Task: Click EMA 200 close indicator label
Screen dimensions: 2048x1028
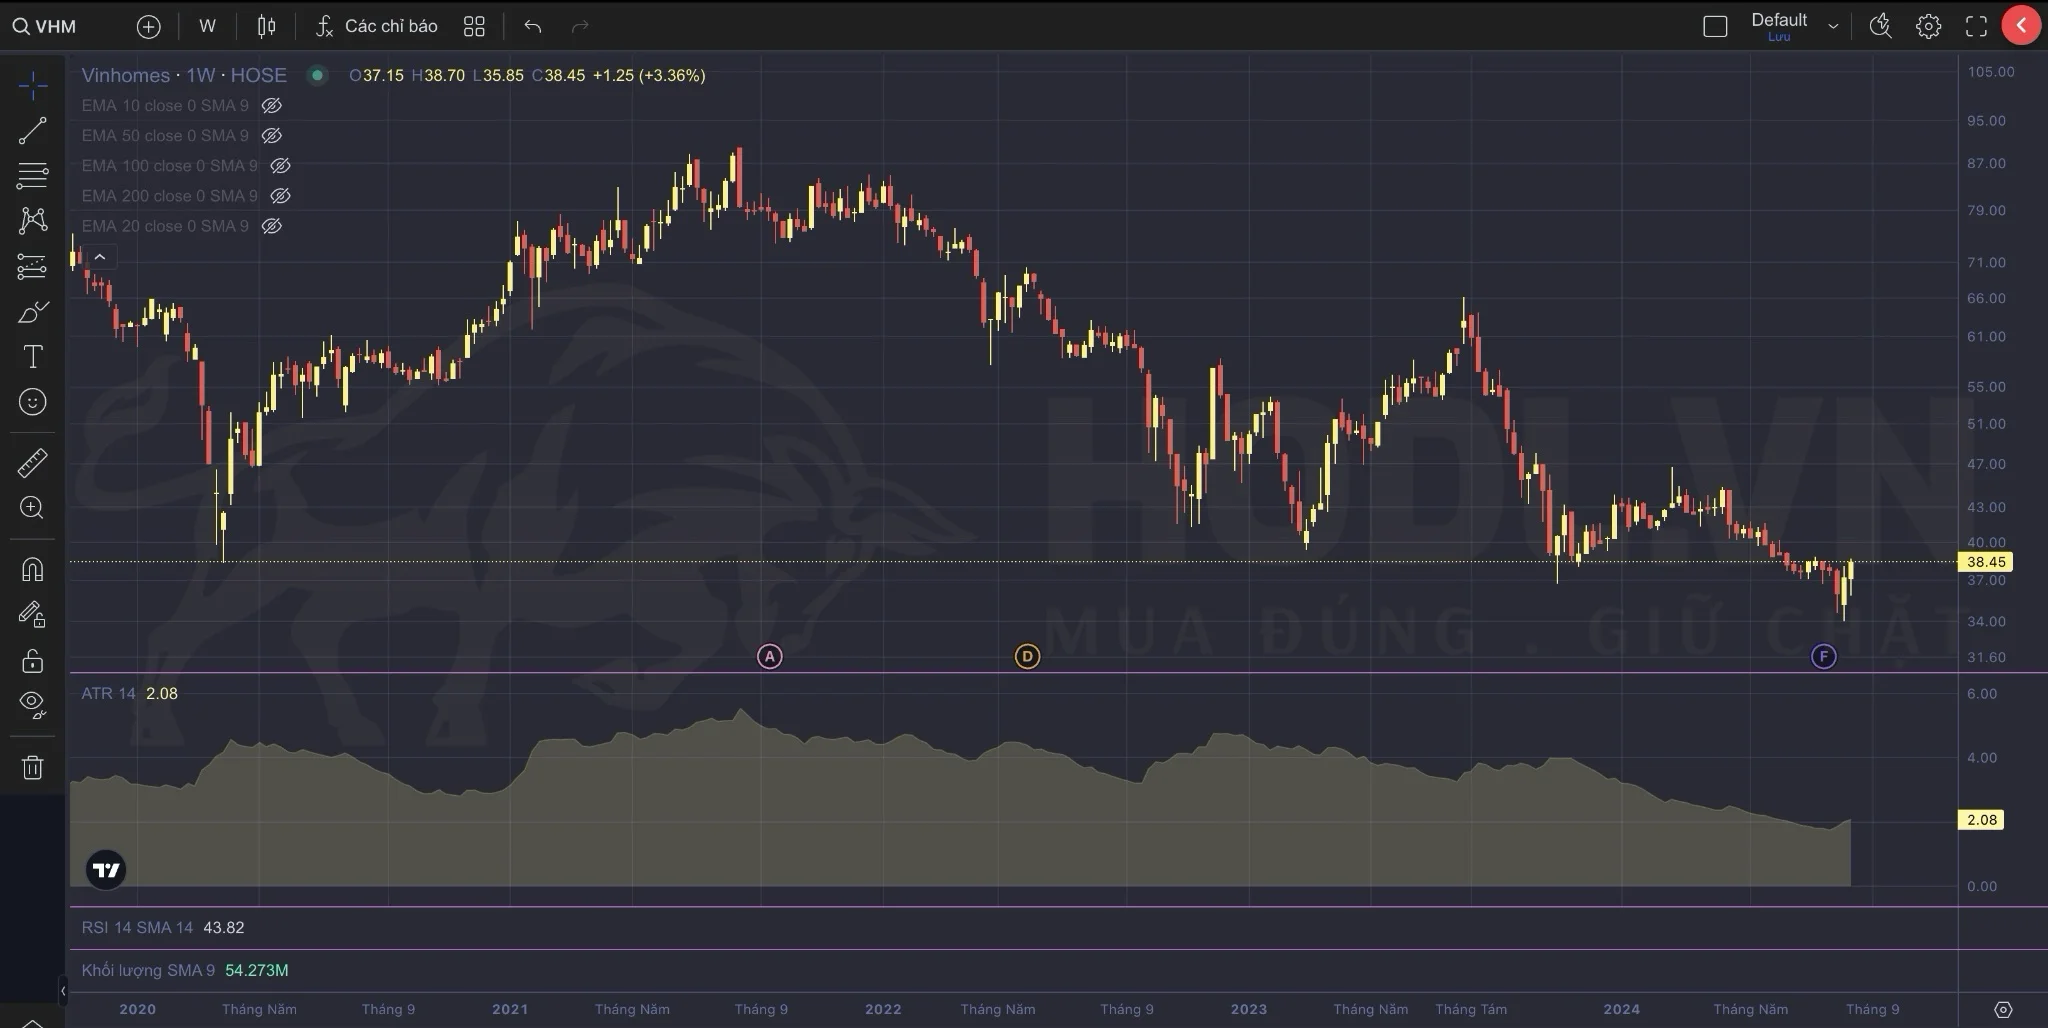Action: point(170,195)
